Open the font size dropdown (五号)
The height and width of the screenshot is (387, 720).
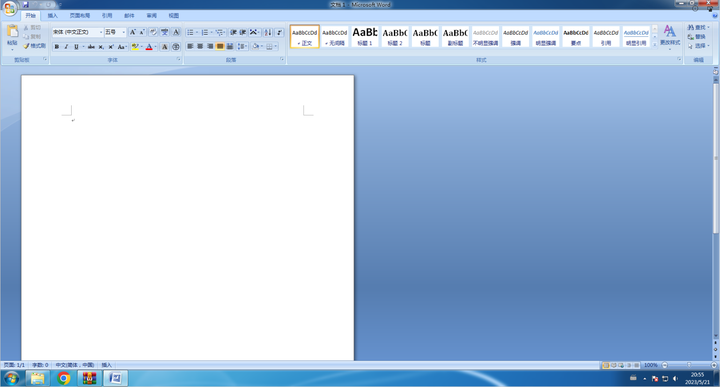point(123,32)
